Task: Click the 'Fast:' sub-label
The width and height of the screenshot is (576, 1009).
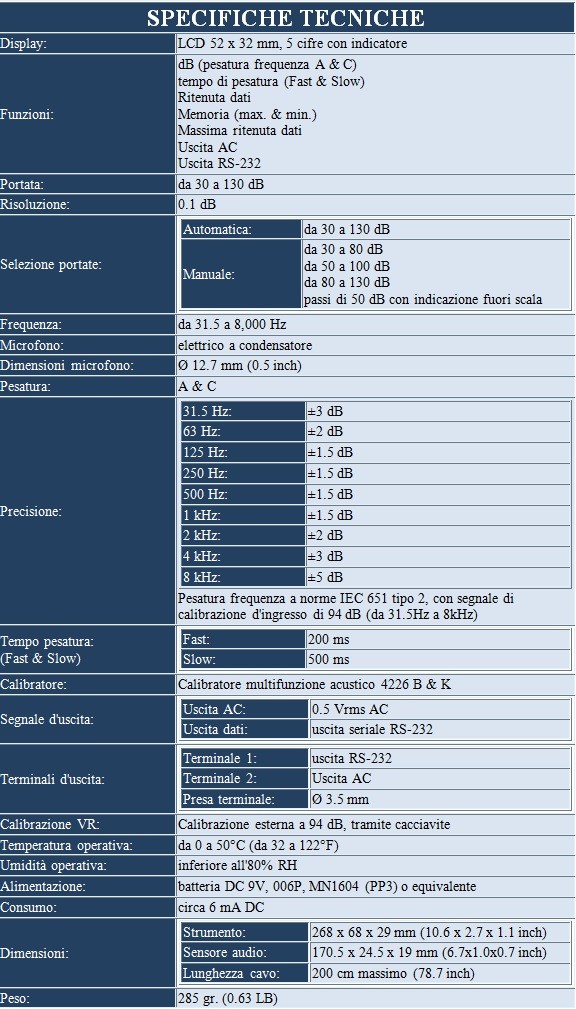Action: (243, 640)
